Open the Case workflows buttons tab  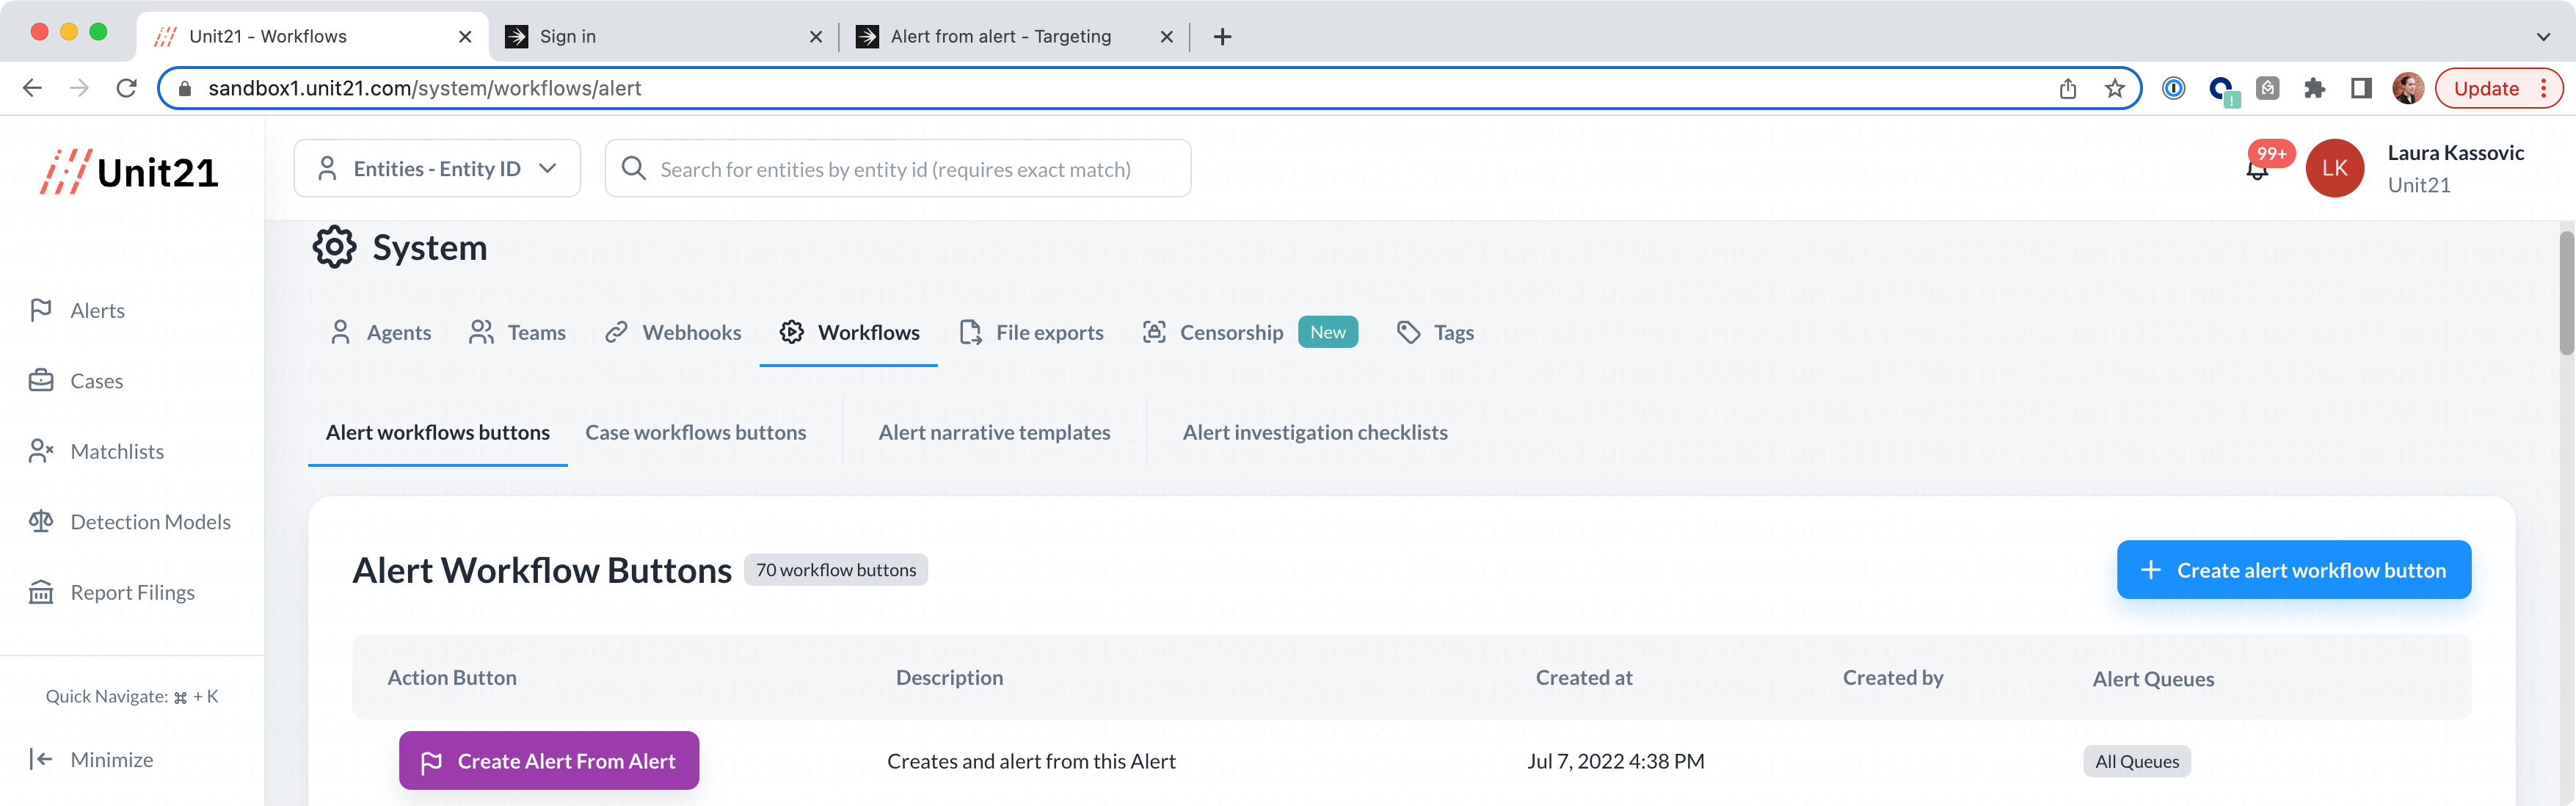695,433
